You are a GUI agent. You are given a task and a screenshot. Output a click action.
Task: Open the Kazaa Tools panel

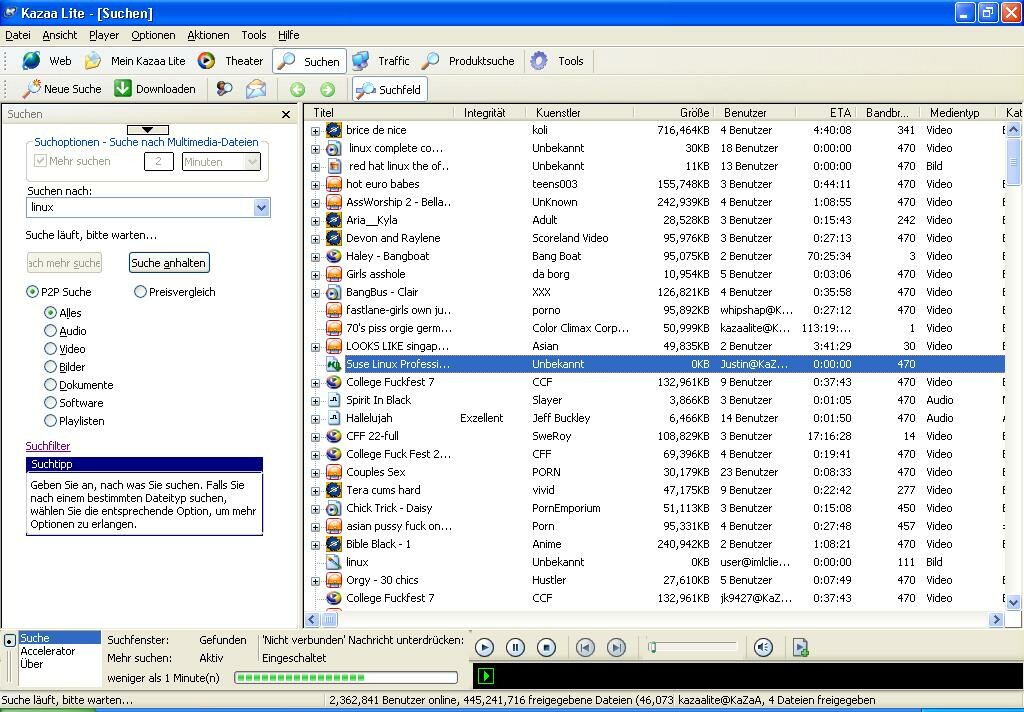coord(559,60)
